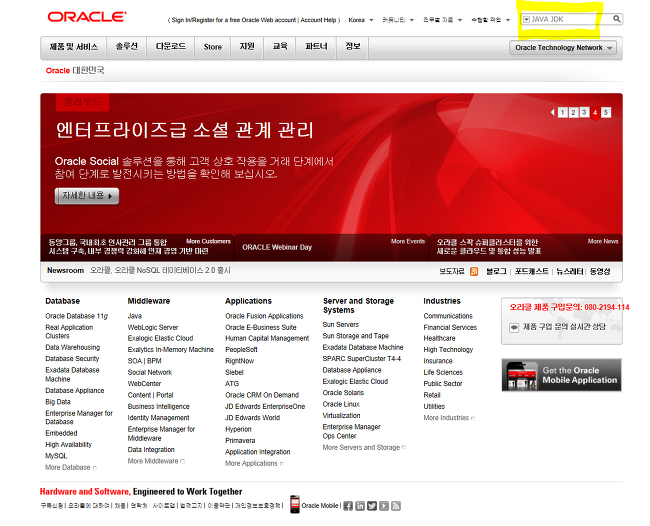Open the 뉴스레터 link
This screenshot has width=650, height=526.
point(570,271)
